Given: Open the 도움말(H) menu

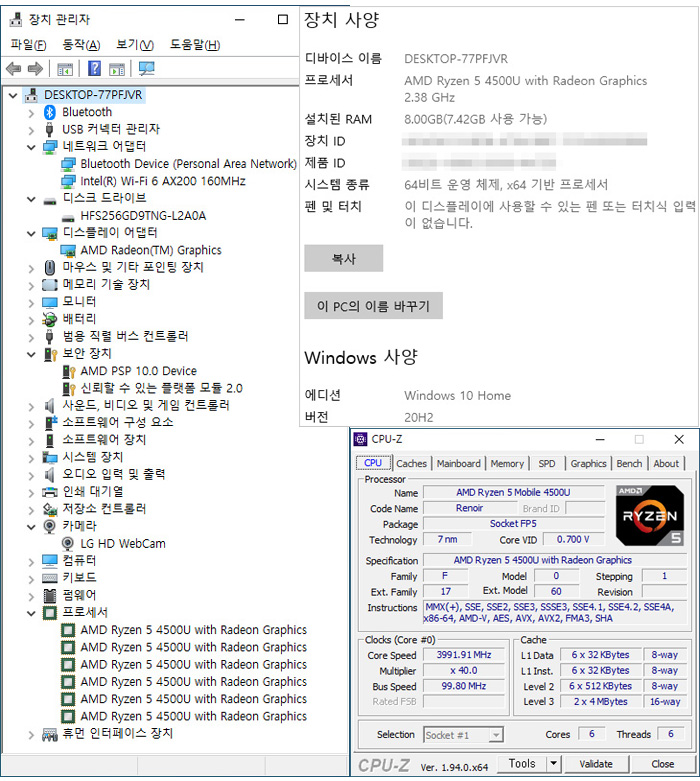Looking at the screenshot, I should pyautogui.click(x=195, y=45).
